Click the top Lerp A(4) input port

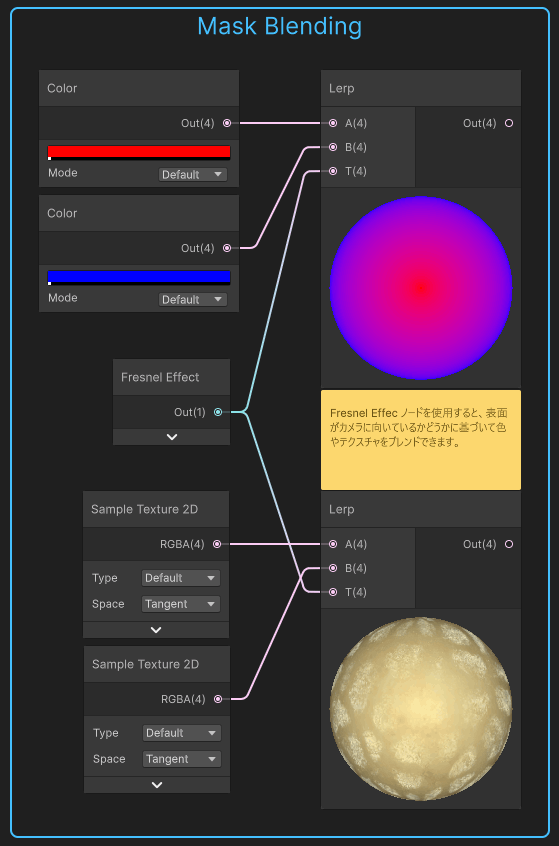click(x=333, y=123)
